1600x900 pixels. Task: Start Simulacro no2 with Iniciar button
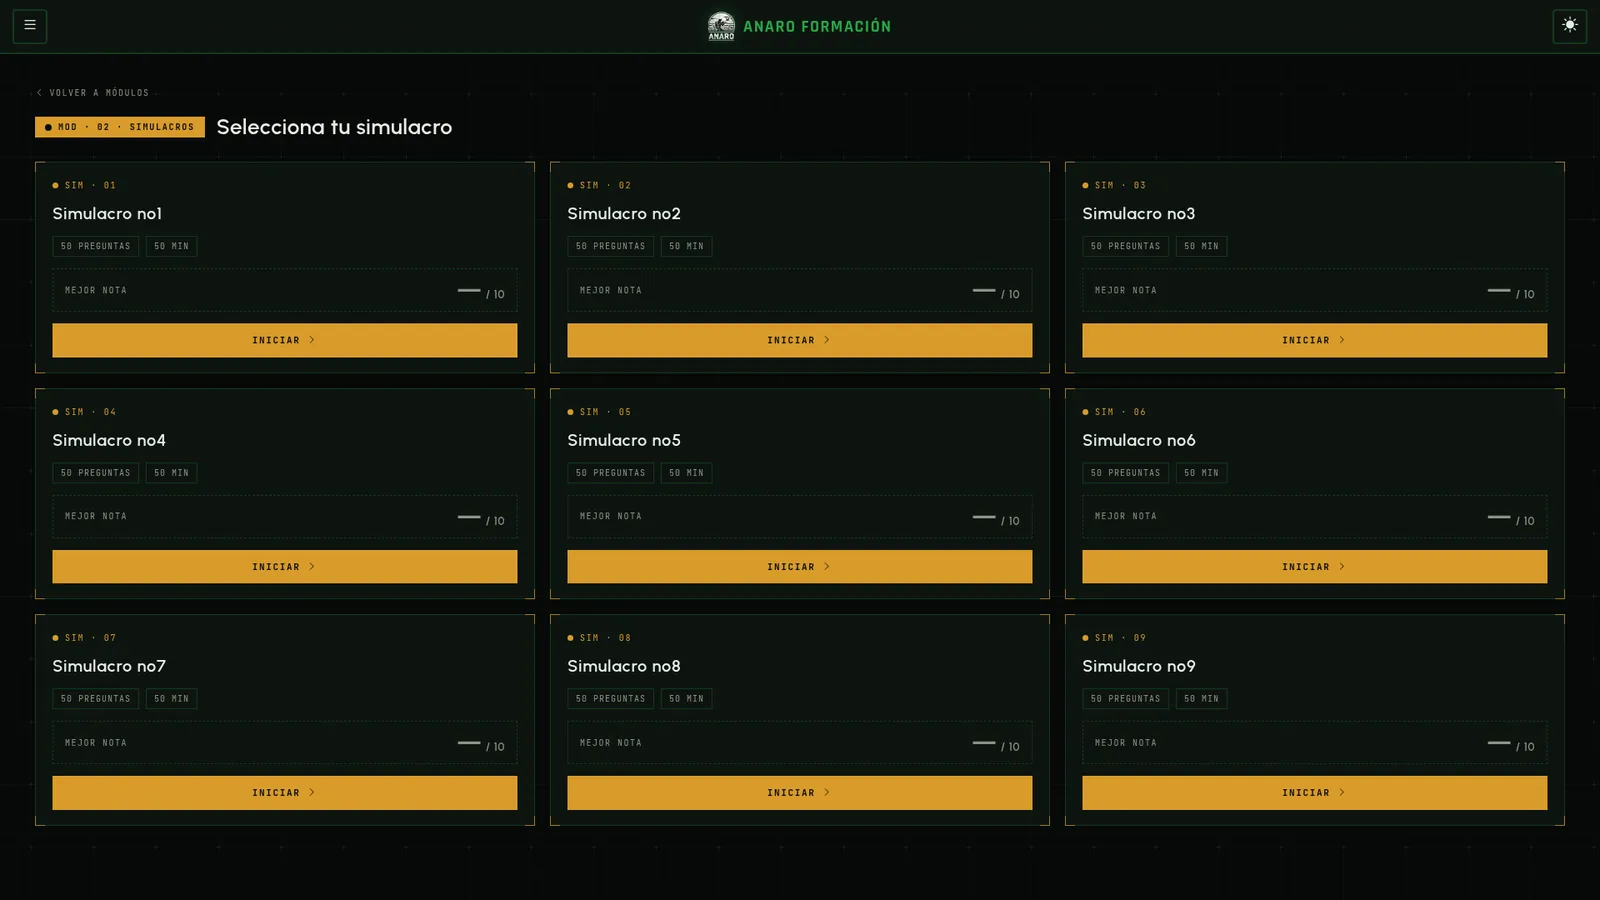coord(800,340)
